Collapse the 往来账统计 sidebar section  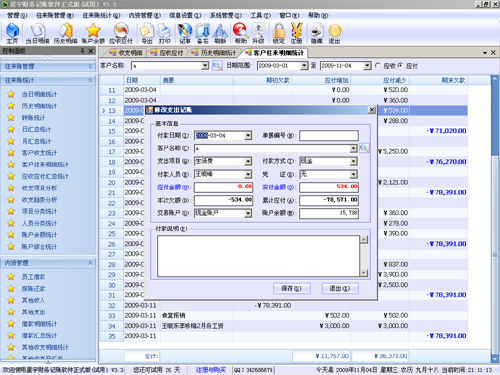(90, 80)
